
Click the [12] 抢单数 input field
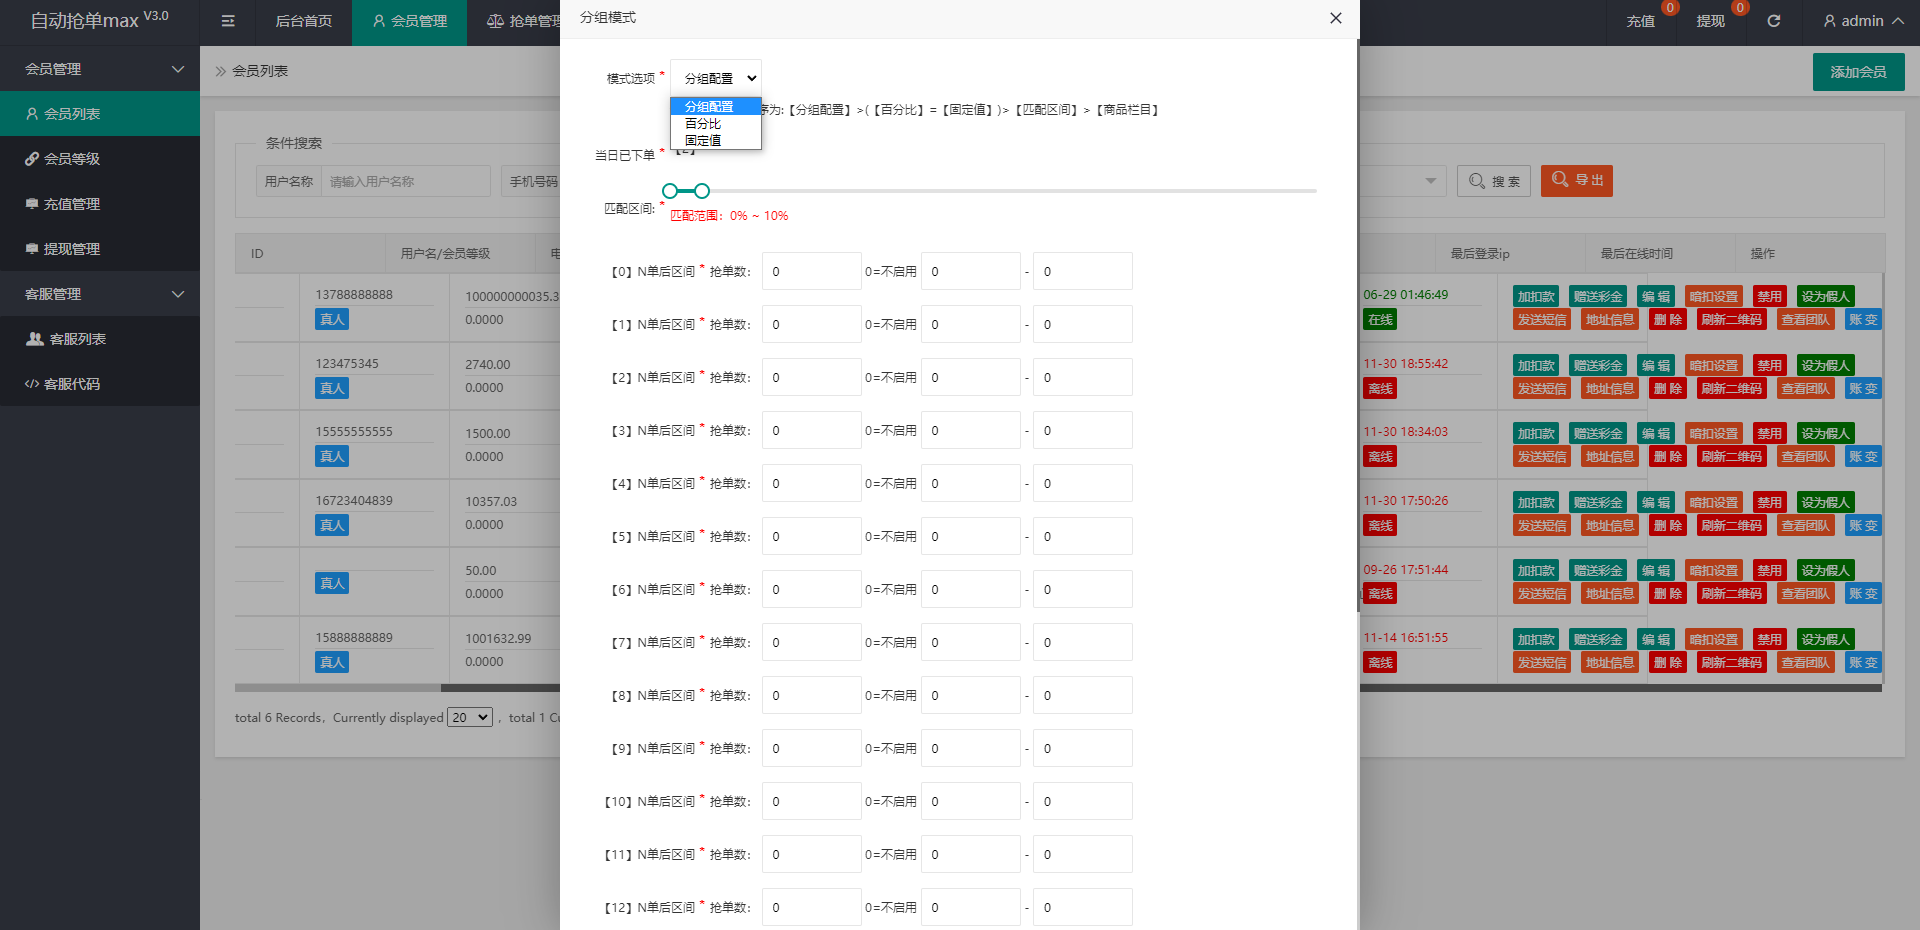[811, 907]
